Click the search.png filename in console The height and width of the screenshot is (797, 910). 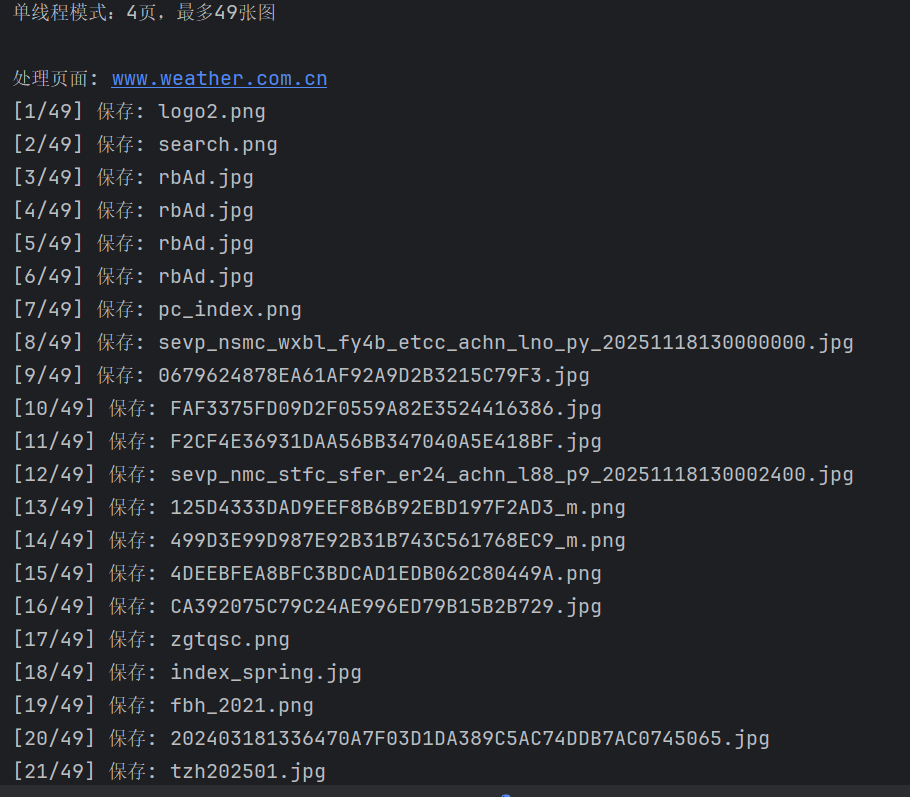tap(218, 145)
